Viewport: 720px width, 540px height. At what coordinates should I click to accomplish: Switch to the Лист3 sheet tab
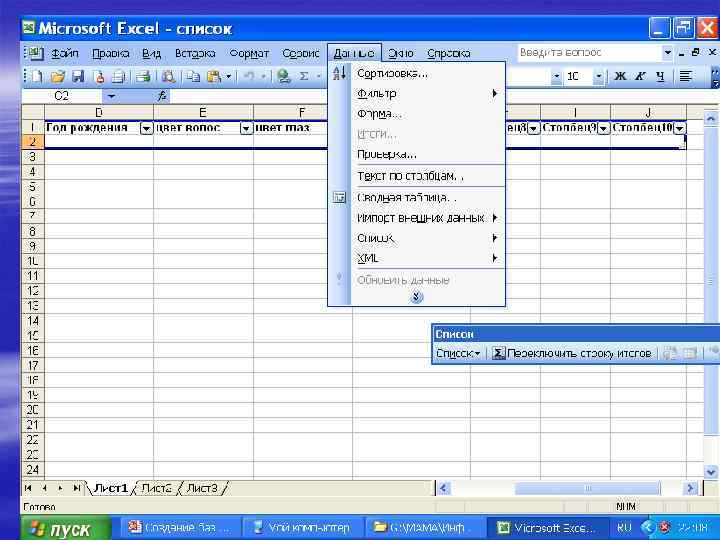click(x=202, y=488)
